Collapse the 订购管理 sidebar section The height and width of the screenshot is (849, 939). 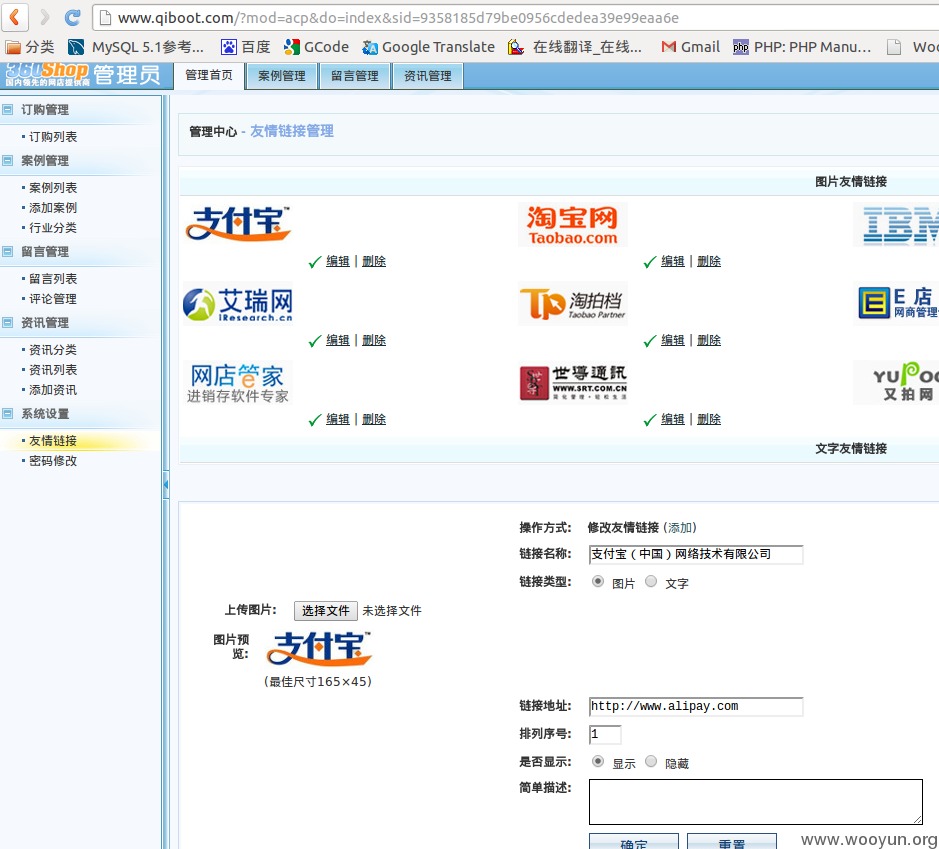[x=7, y=110]
